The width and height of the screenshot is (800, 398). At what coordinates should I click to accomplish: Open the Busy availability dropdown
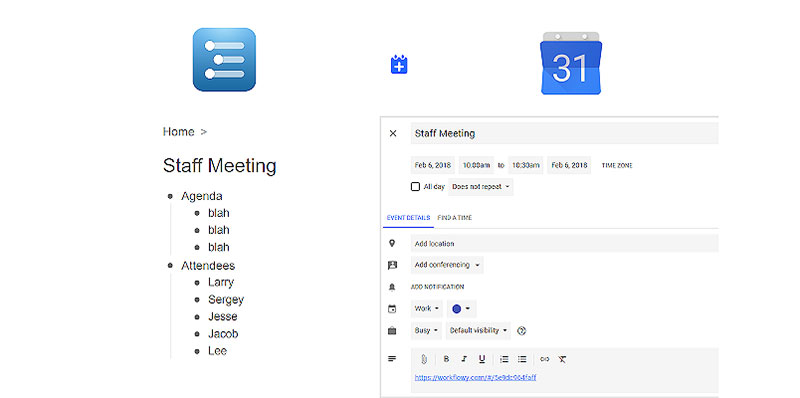pyautogui.click(x=426, y=331)
